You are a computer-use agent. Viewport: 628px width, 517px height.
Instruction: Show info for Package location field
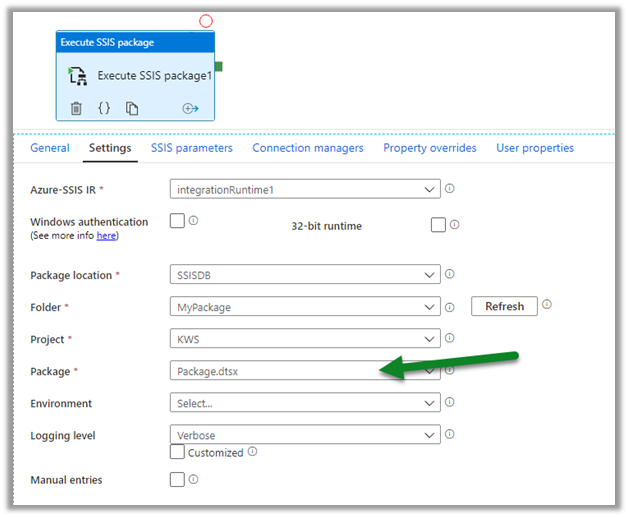(x=450, y=274)
